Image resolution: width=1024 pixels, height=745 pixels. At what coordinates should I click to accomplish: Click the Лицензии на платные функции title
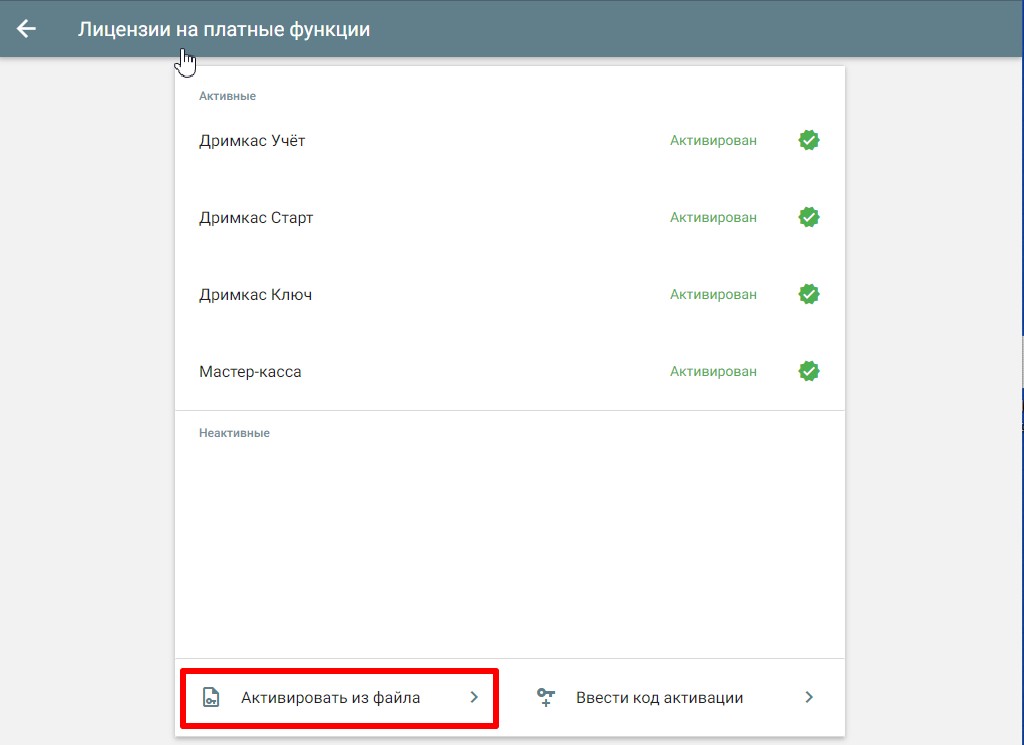pyautogui.click(x=224, y=30)
